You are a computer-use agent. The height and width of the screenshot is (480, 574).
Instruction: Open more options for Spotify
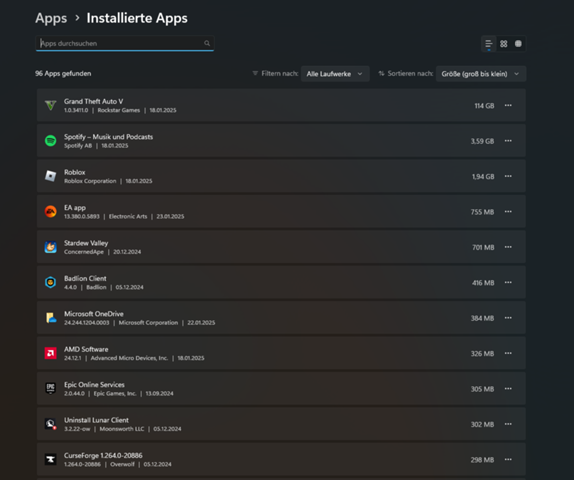508,141
